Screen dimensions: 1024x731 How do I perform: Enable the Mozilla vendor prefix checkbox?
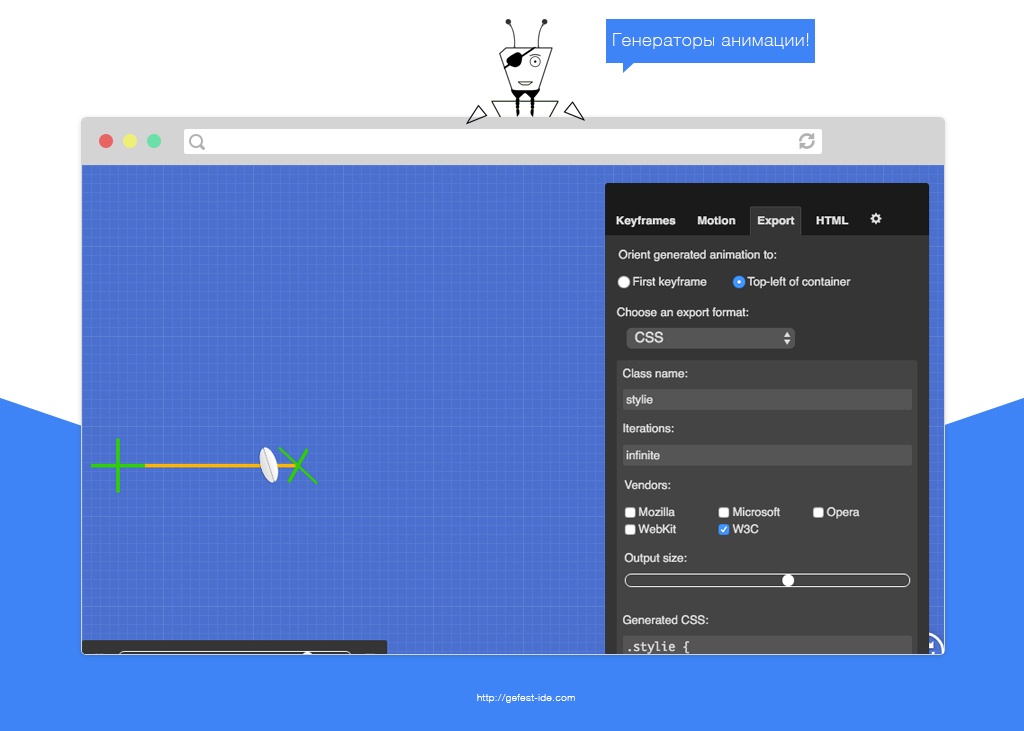(x=630, y=511)
